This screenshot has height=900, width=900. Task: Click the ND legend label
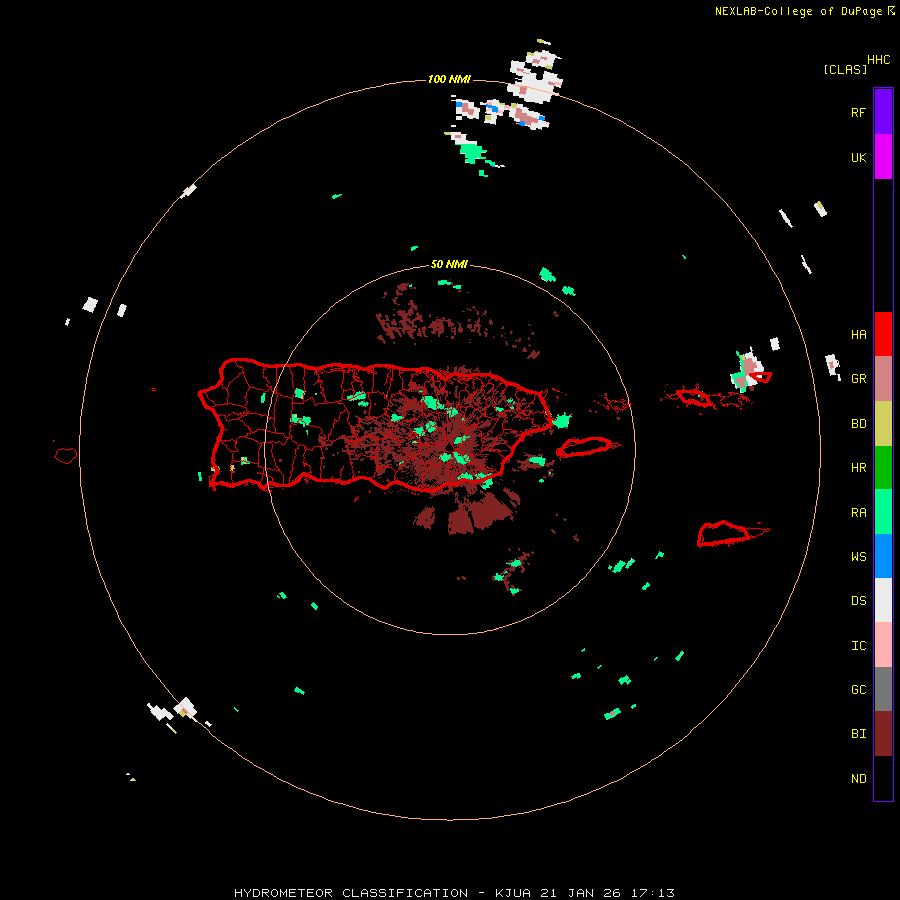coord(858,779)
